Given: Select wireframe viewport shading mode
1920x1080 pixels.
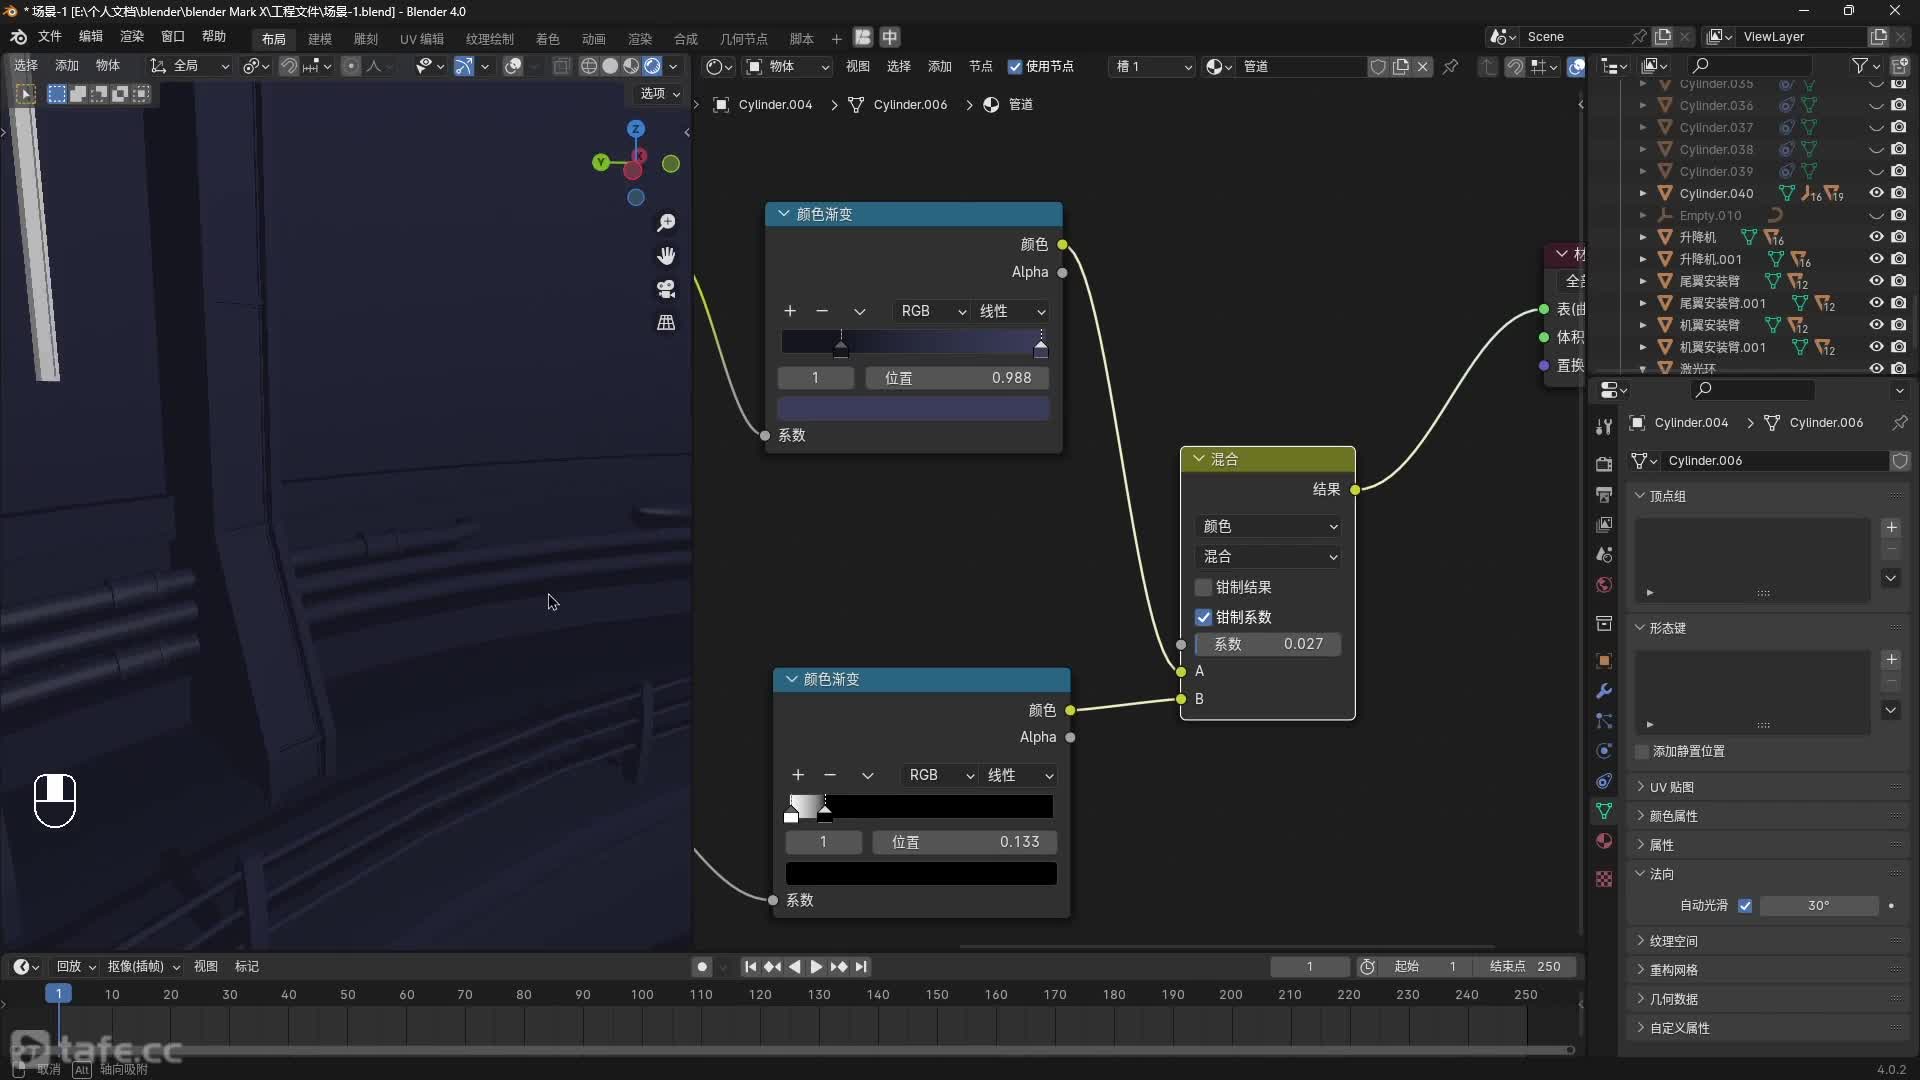Looking at the screenshot, I should click(x=589, y=66).
